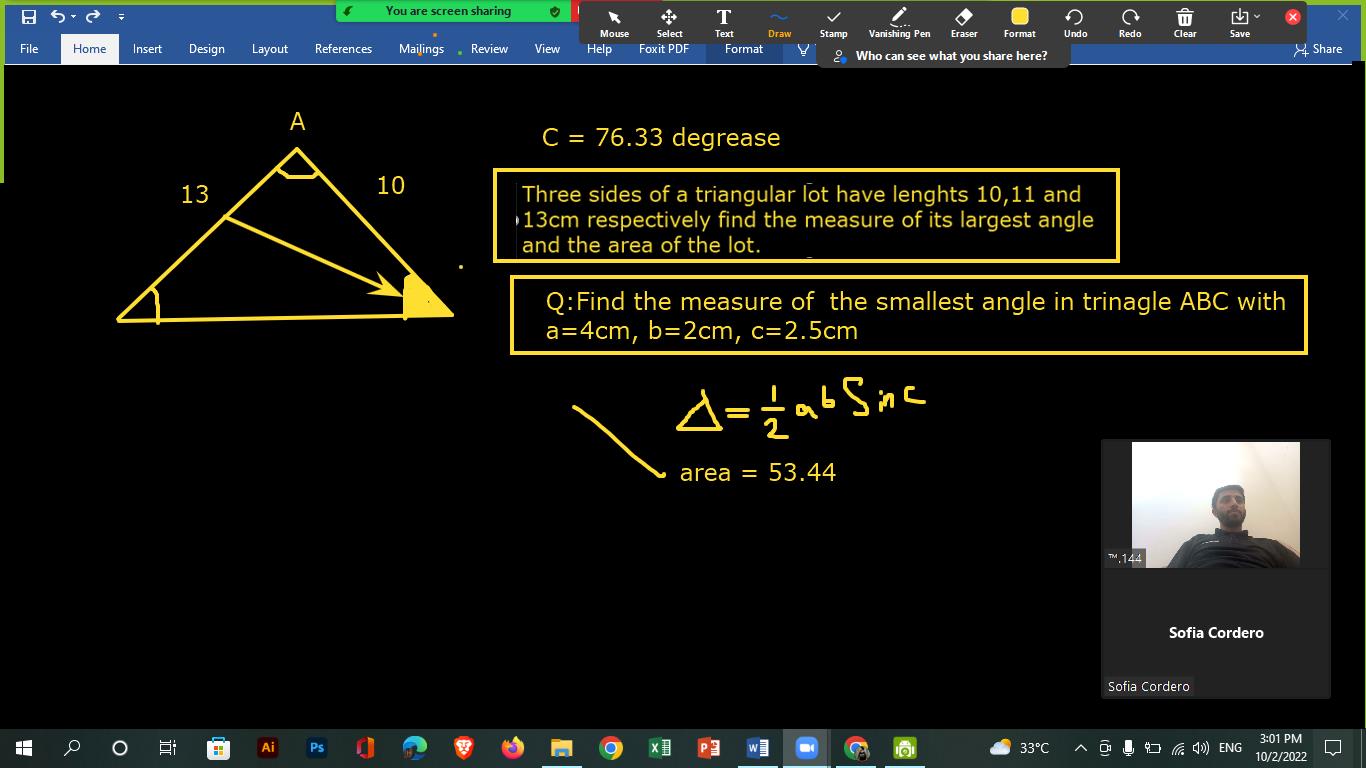Undo the last annotation
1366x768 pixels.
point(1075,22)
